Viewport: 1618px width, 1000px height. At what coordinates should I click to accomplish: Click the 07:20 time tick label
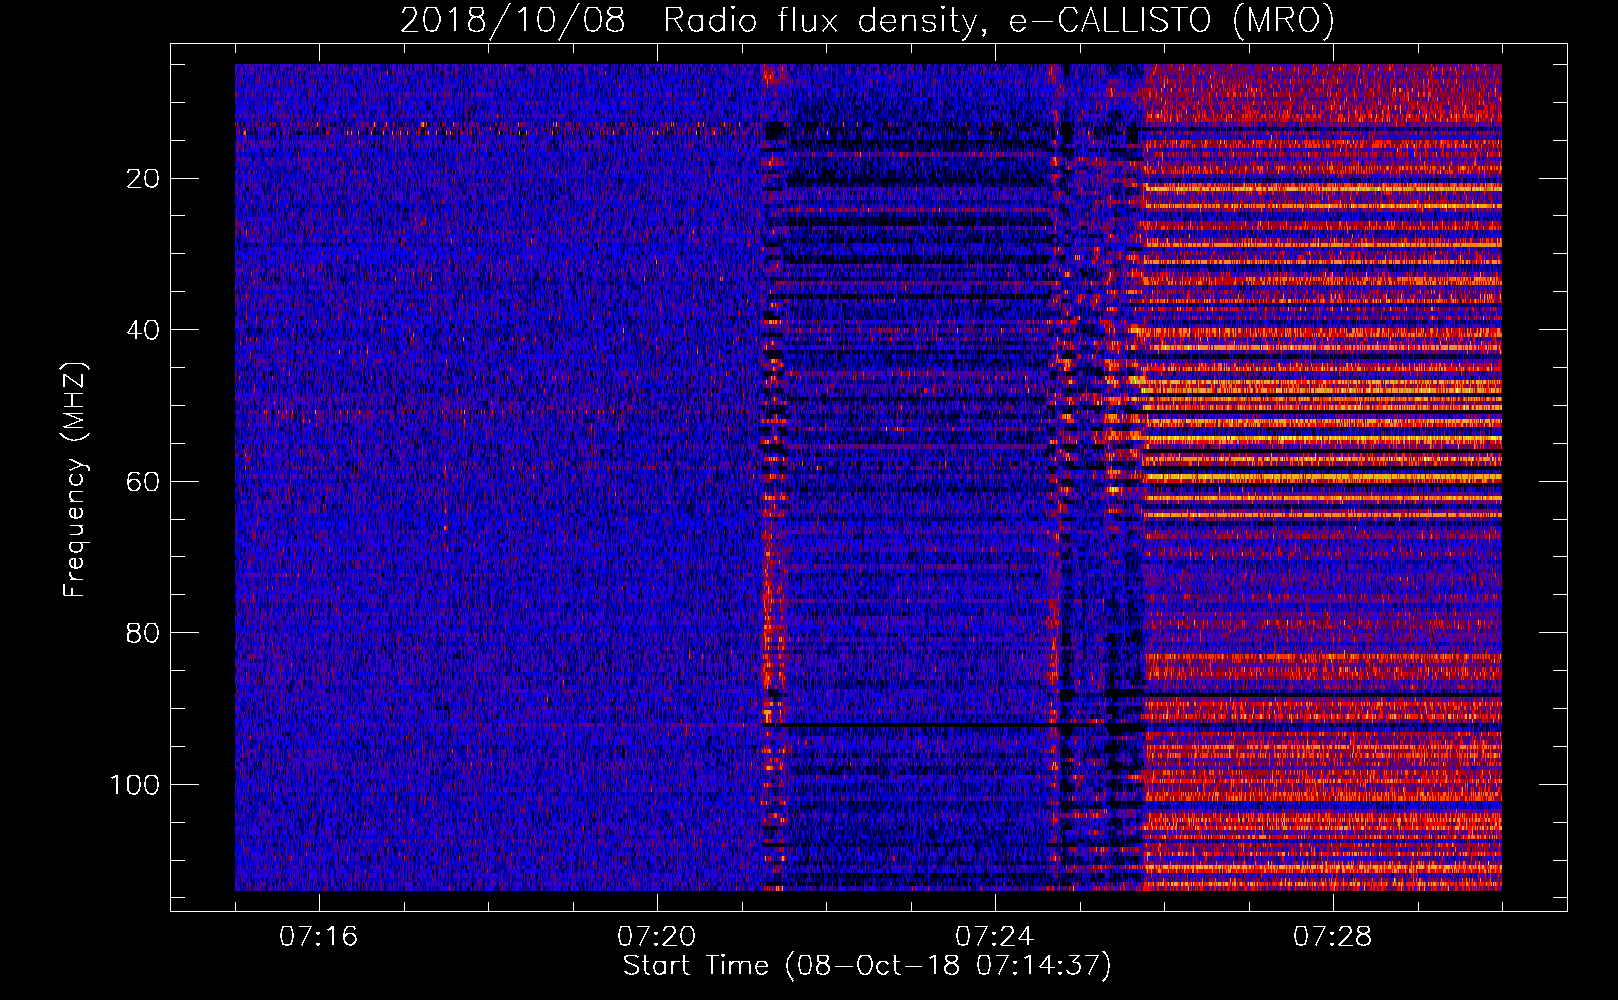[x=657, y=937]
